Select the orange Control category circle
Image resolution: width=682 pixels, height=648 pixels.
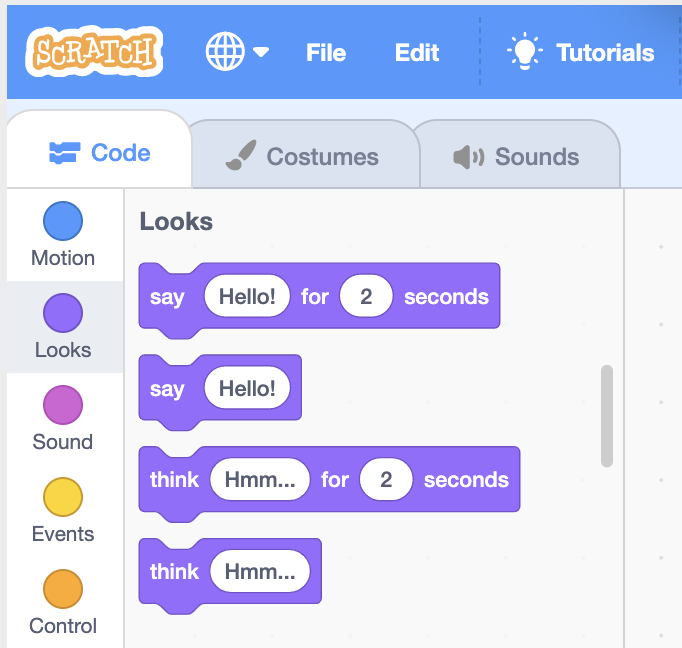(x=63, y=589)
